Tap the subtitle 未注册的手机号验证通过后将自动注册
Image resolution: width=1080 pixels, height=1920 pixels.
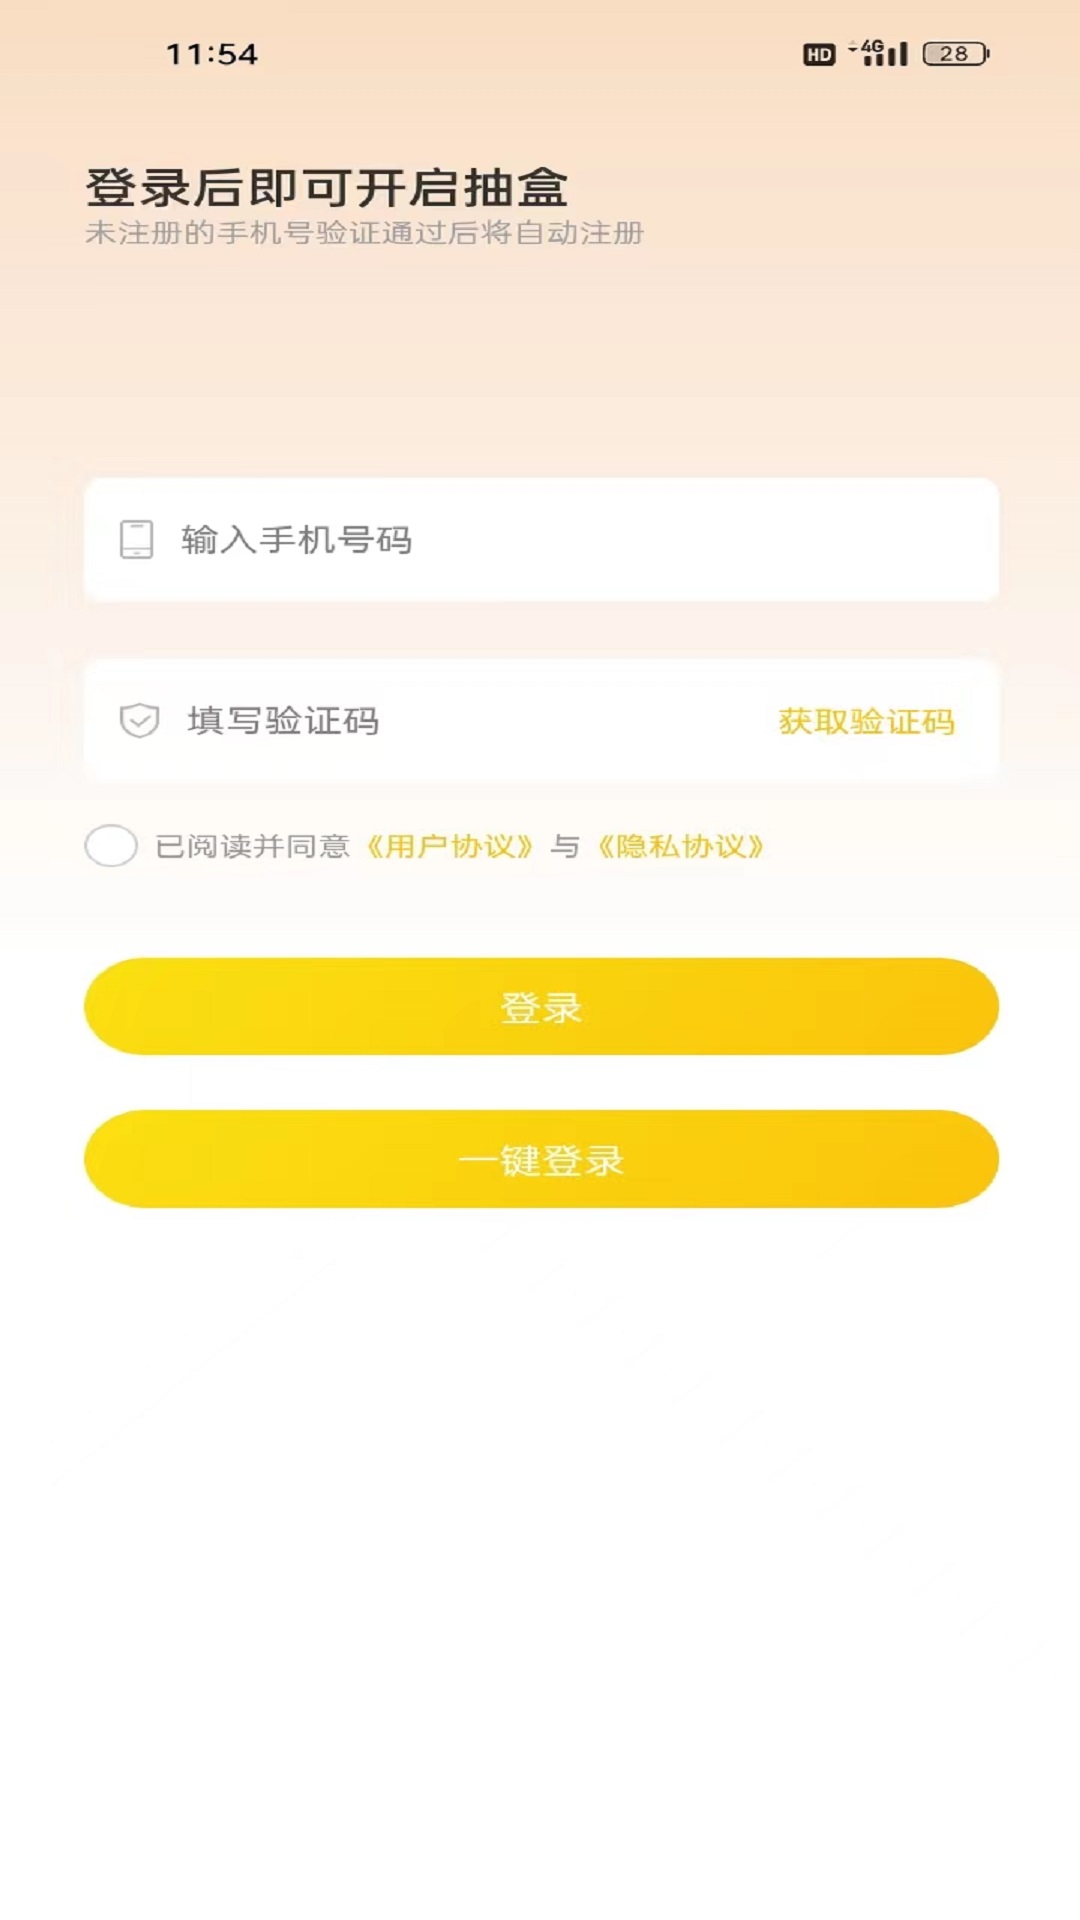tap(365, 233)
